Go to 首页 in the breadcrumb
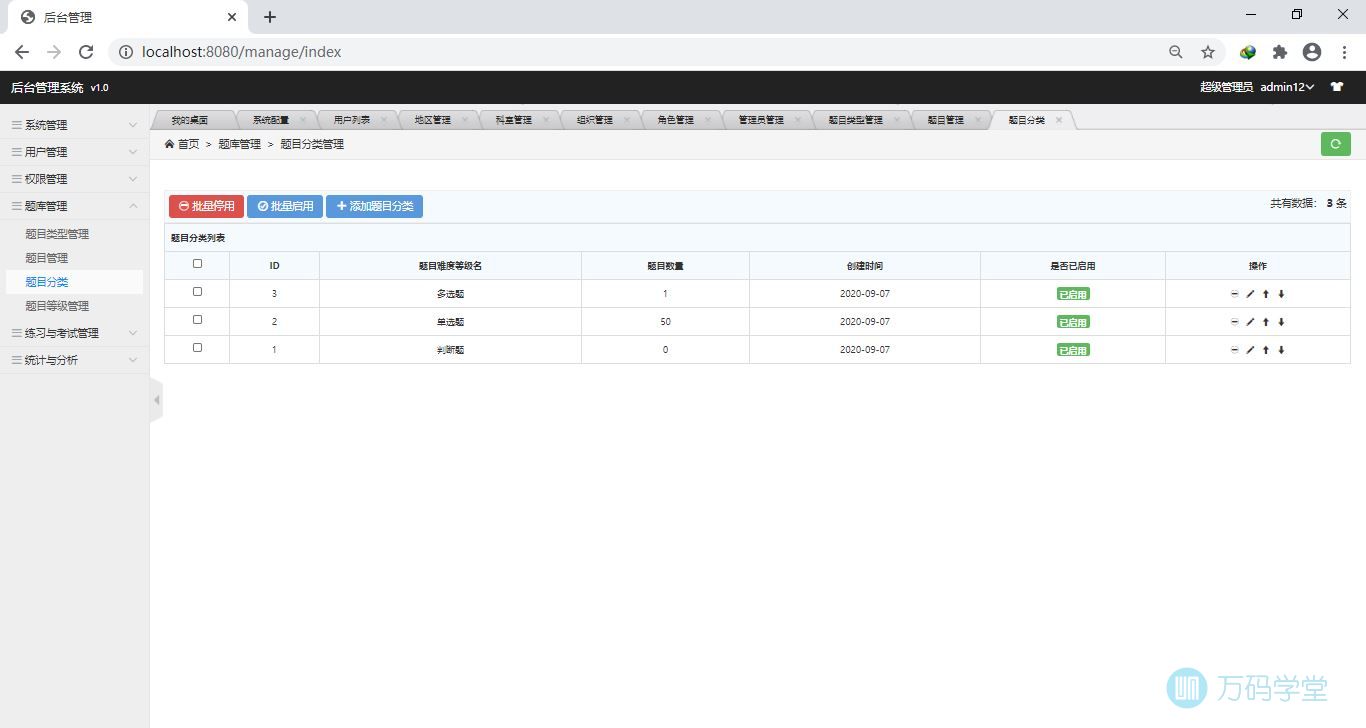This screenshot has height=728, width=1366. (x=188, y=144)
